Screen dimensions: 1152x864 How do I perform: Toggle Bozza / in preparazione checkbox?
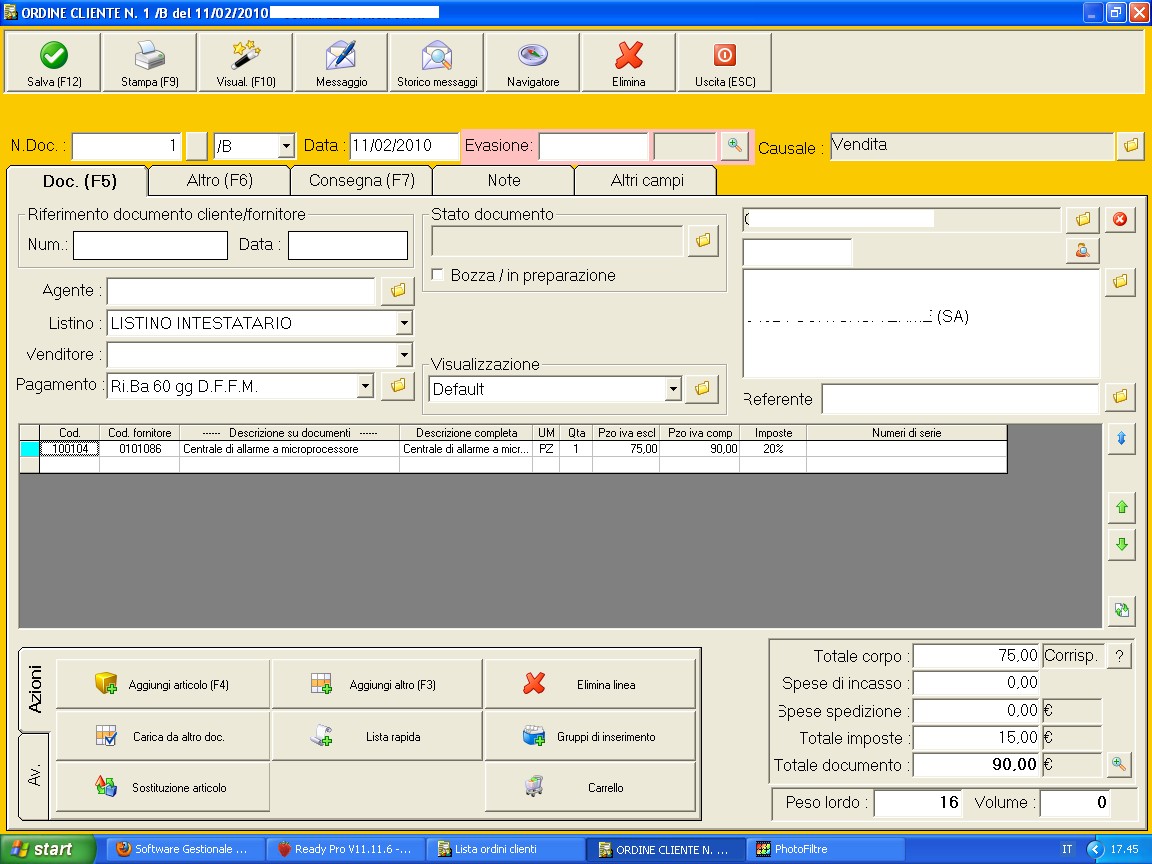point(438,275)
